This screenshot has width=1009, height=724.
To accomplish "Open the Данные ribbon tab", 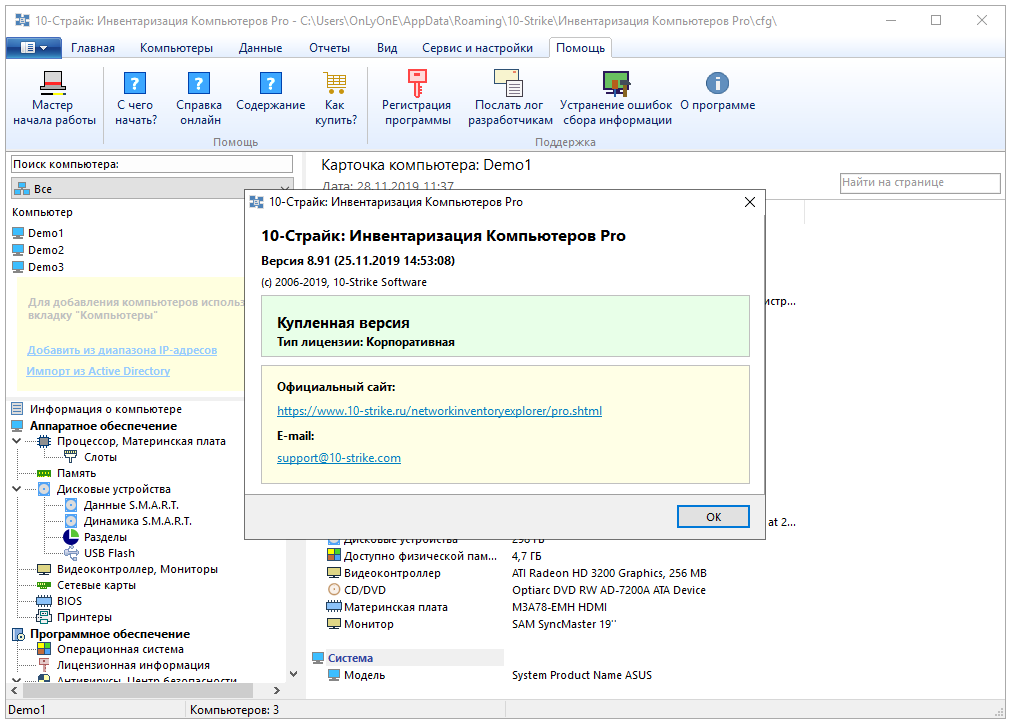I will pos(261,48).
